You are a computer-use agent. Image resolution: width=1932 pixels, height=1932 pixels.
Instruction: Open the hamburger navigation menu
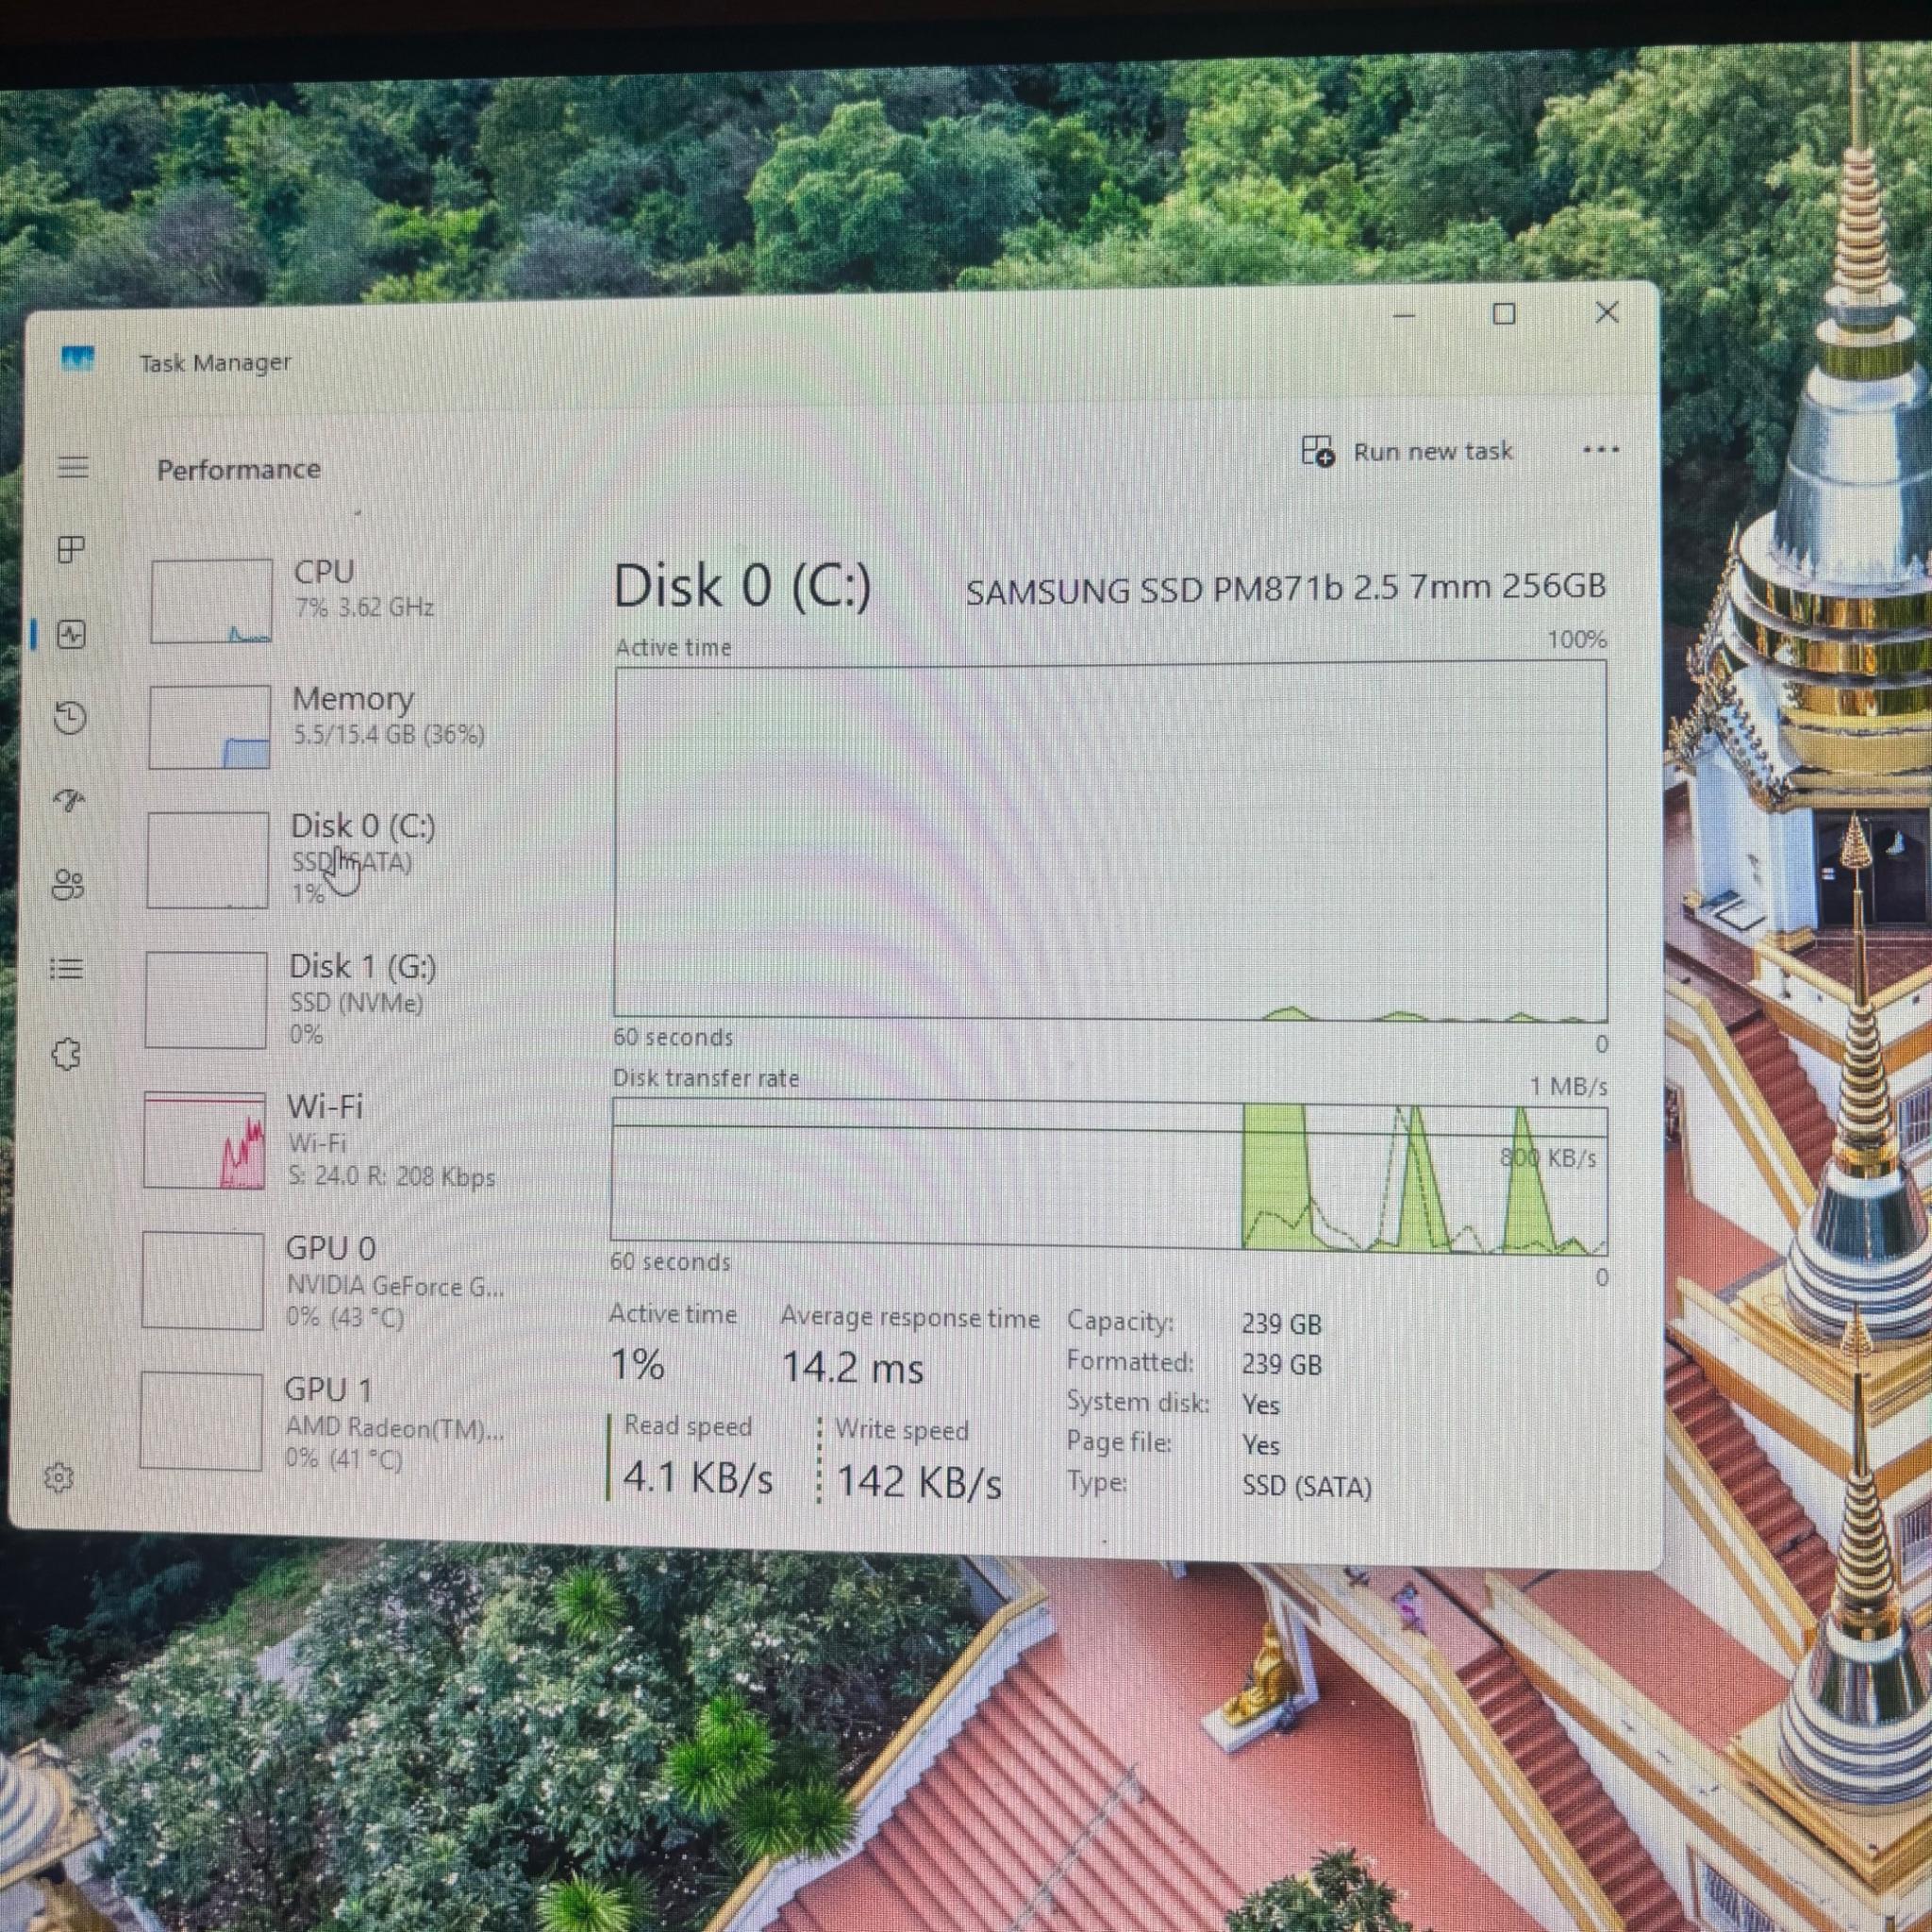(73, 467)
